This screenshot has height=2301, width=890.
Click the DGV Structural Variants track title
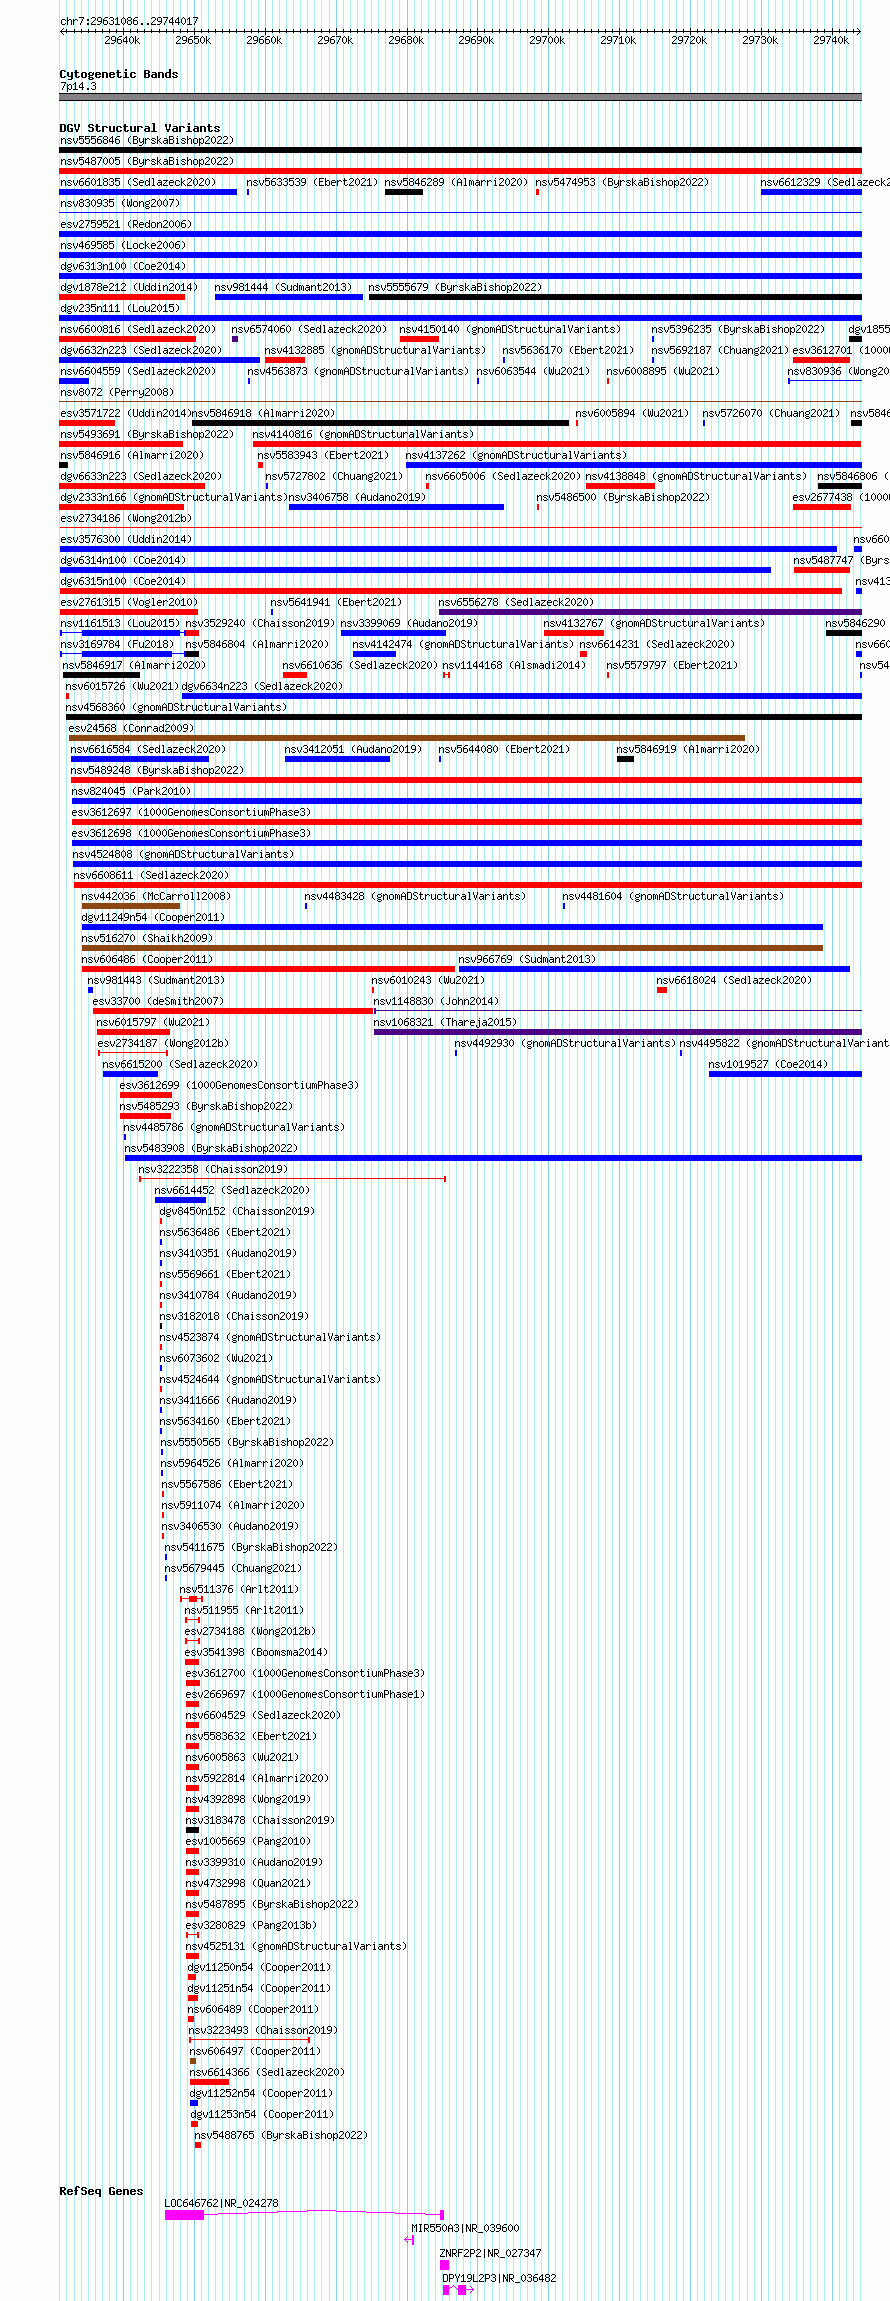point(140,128)
